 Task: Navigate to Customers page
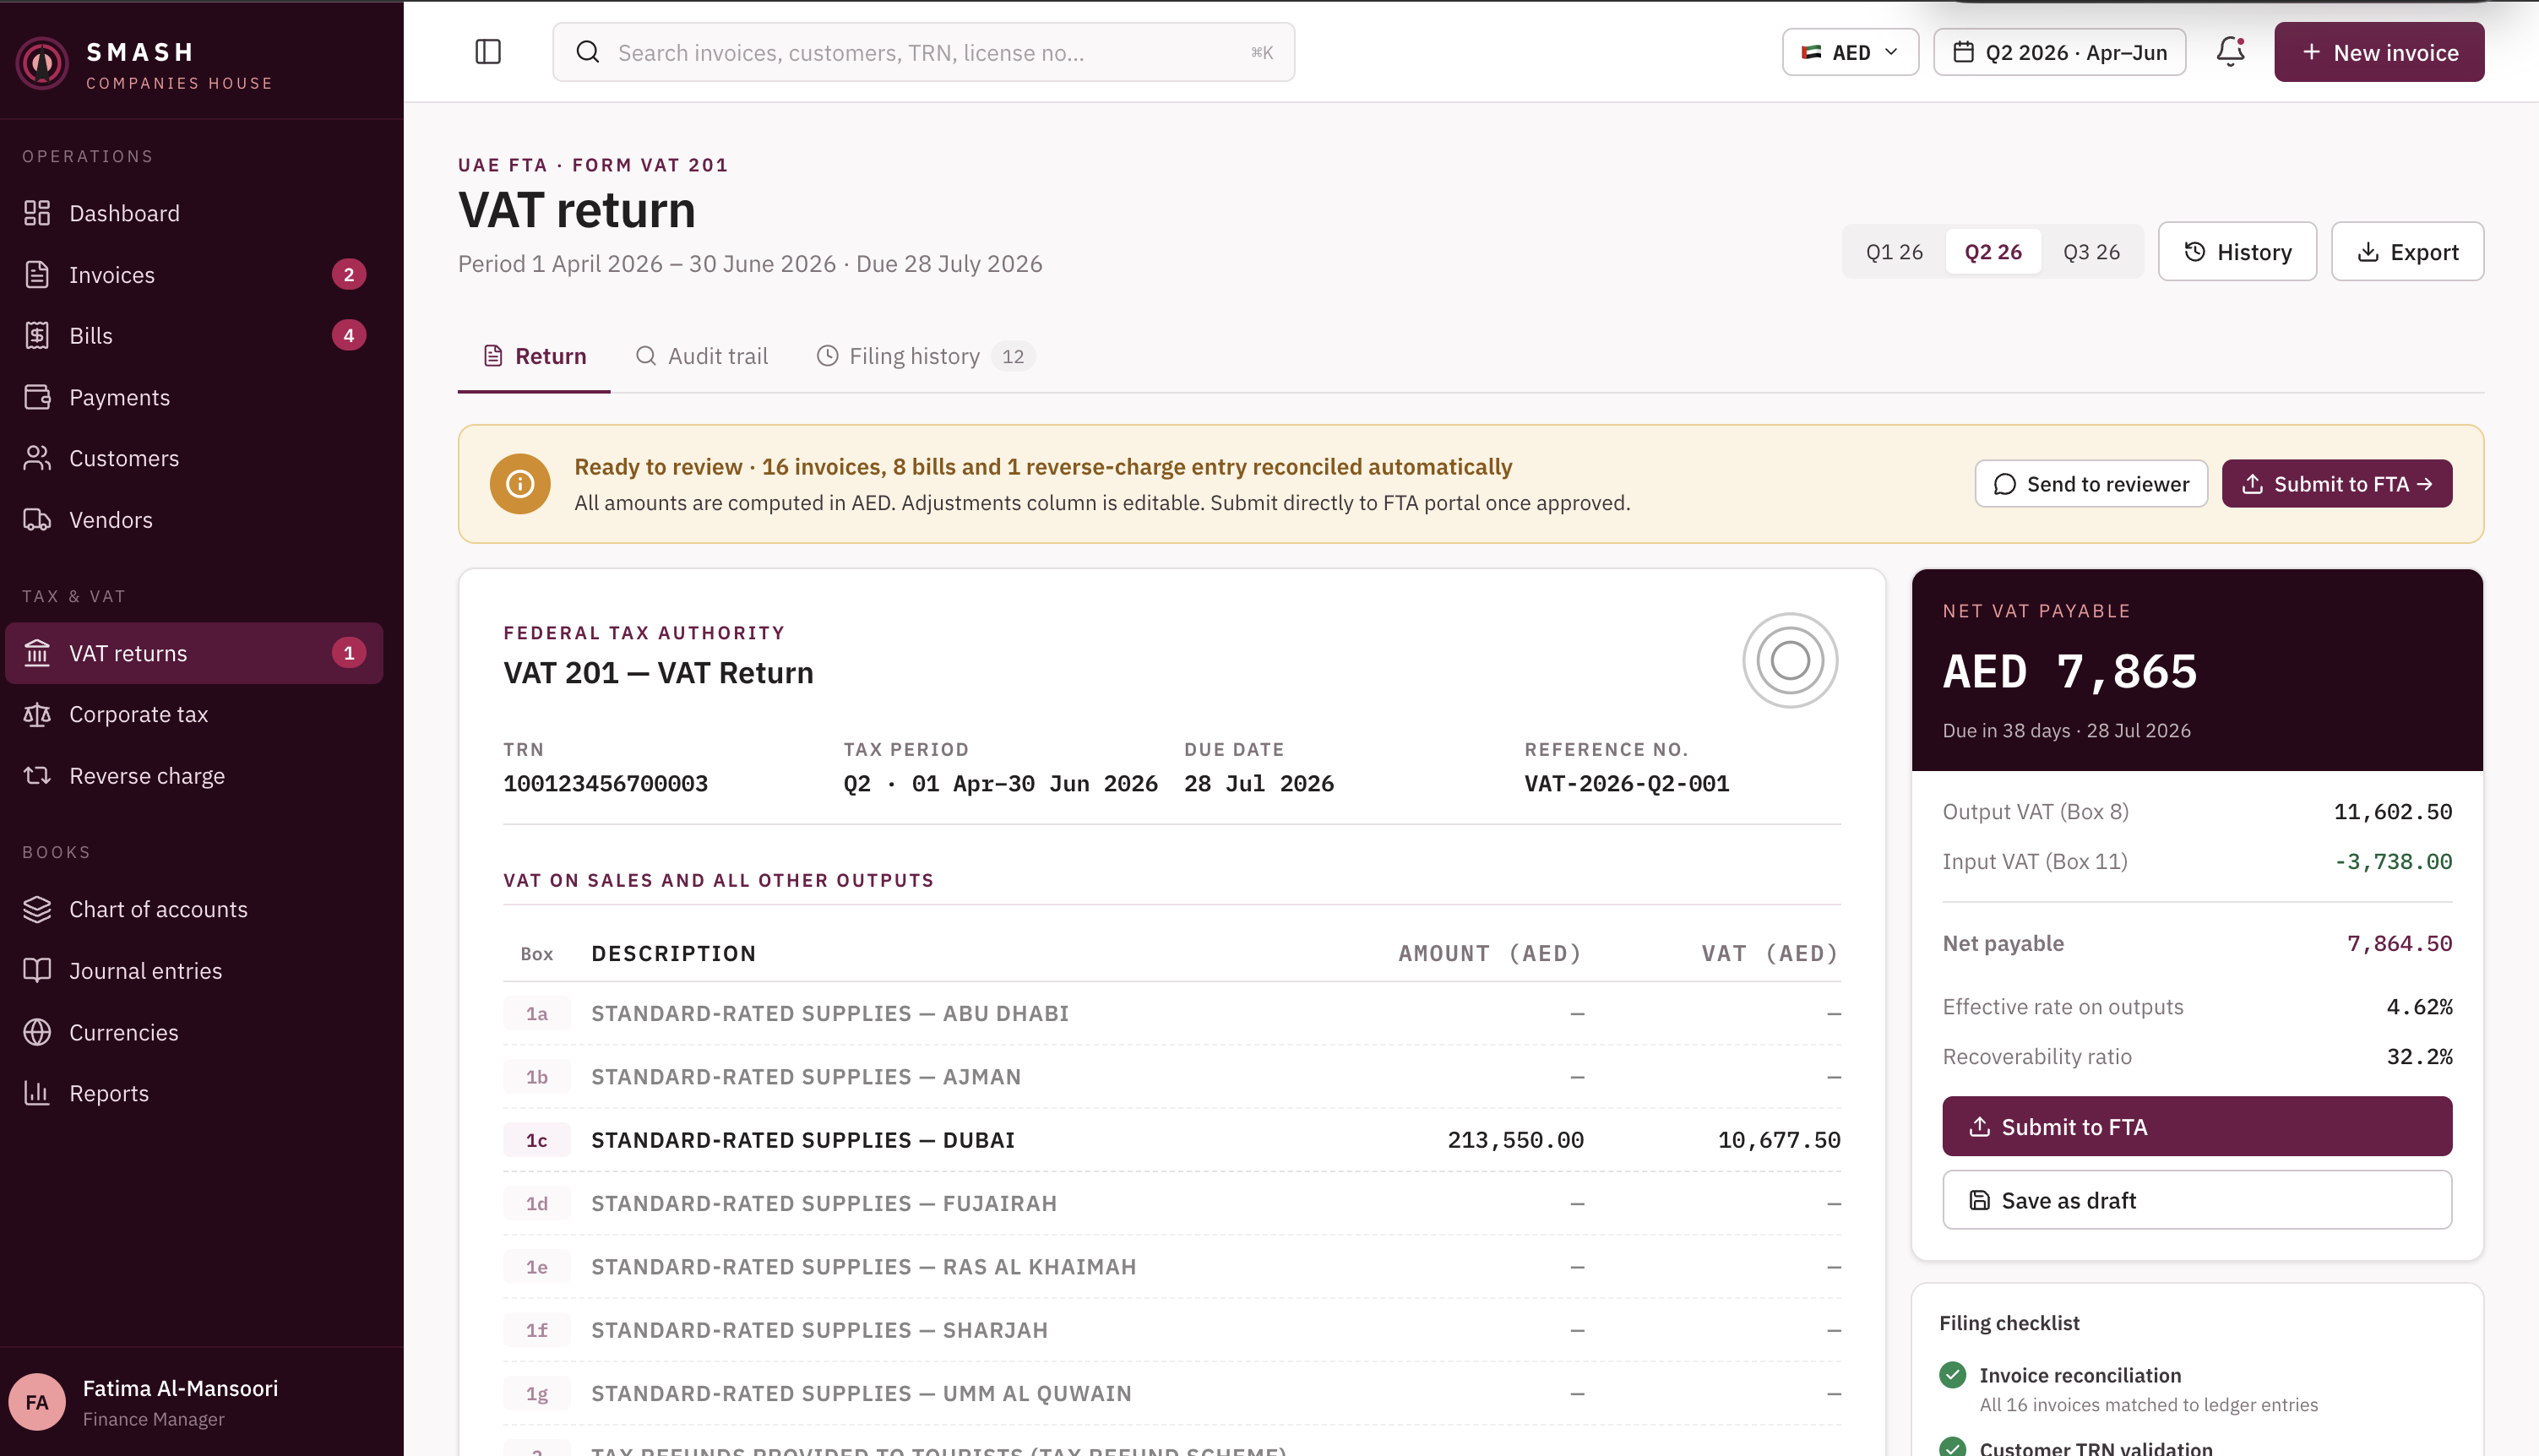pyautogui.click(x=194, y=458)
